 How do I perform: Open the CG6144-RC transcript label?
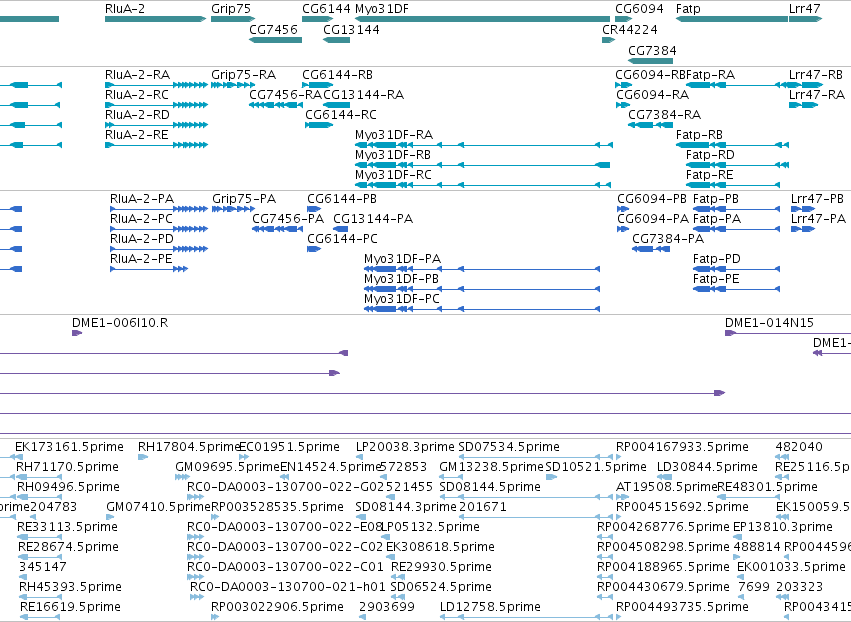(341, 115)
